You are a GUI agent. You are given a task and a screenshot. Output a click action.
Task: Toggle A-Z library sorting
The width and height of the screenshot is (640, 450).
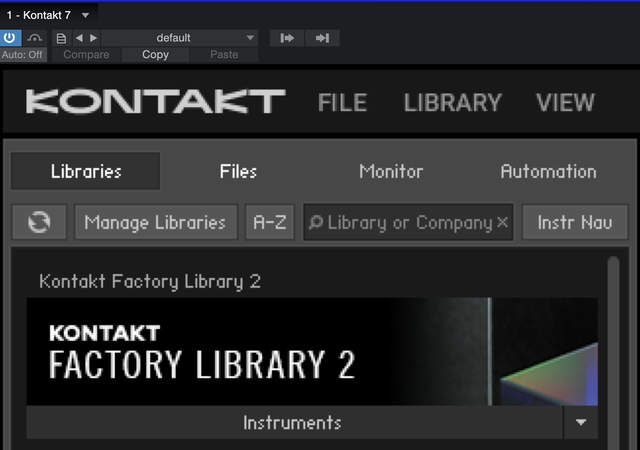pyautogui.click(x=269, y=222)
